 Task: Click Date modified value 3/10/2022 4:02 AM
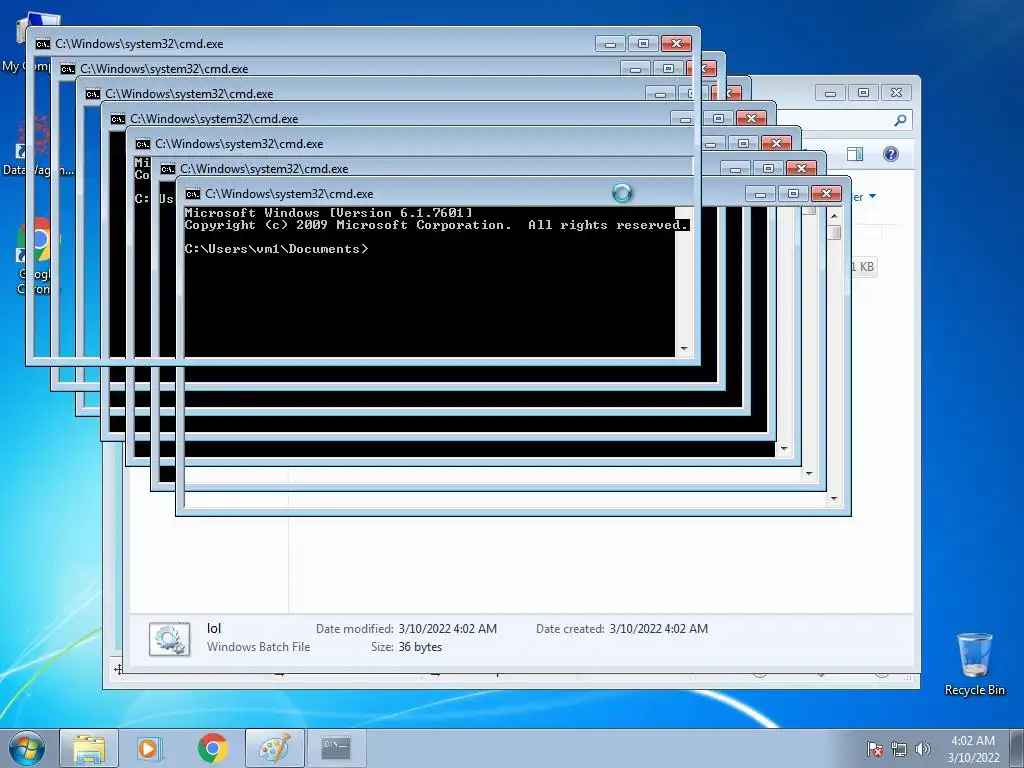pyautogui.click(x=447, y=628)
